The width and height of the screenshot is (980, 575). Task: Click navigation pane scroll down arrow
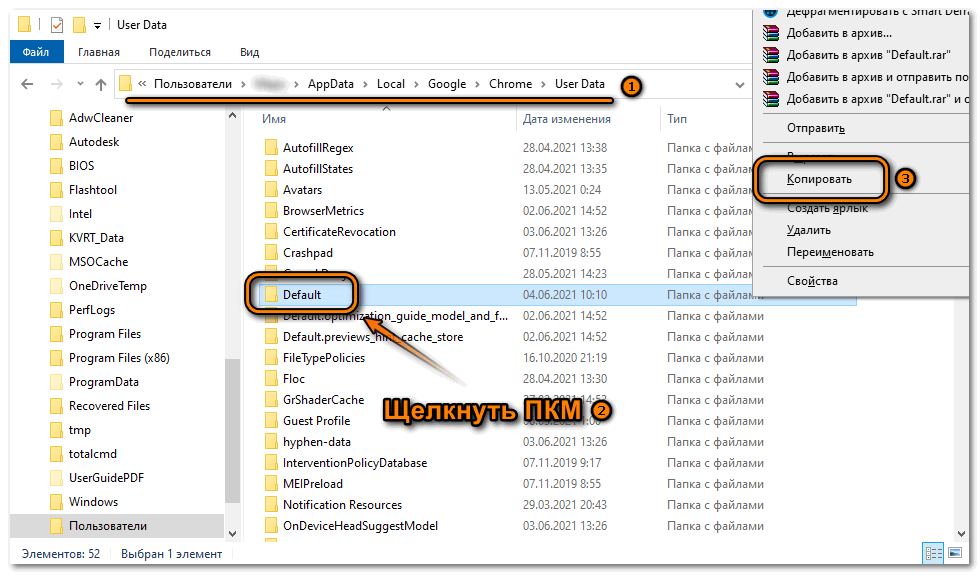pos(232,534)
